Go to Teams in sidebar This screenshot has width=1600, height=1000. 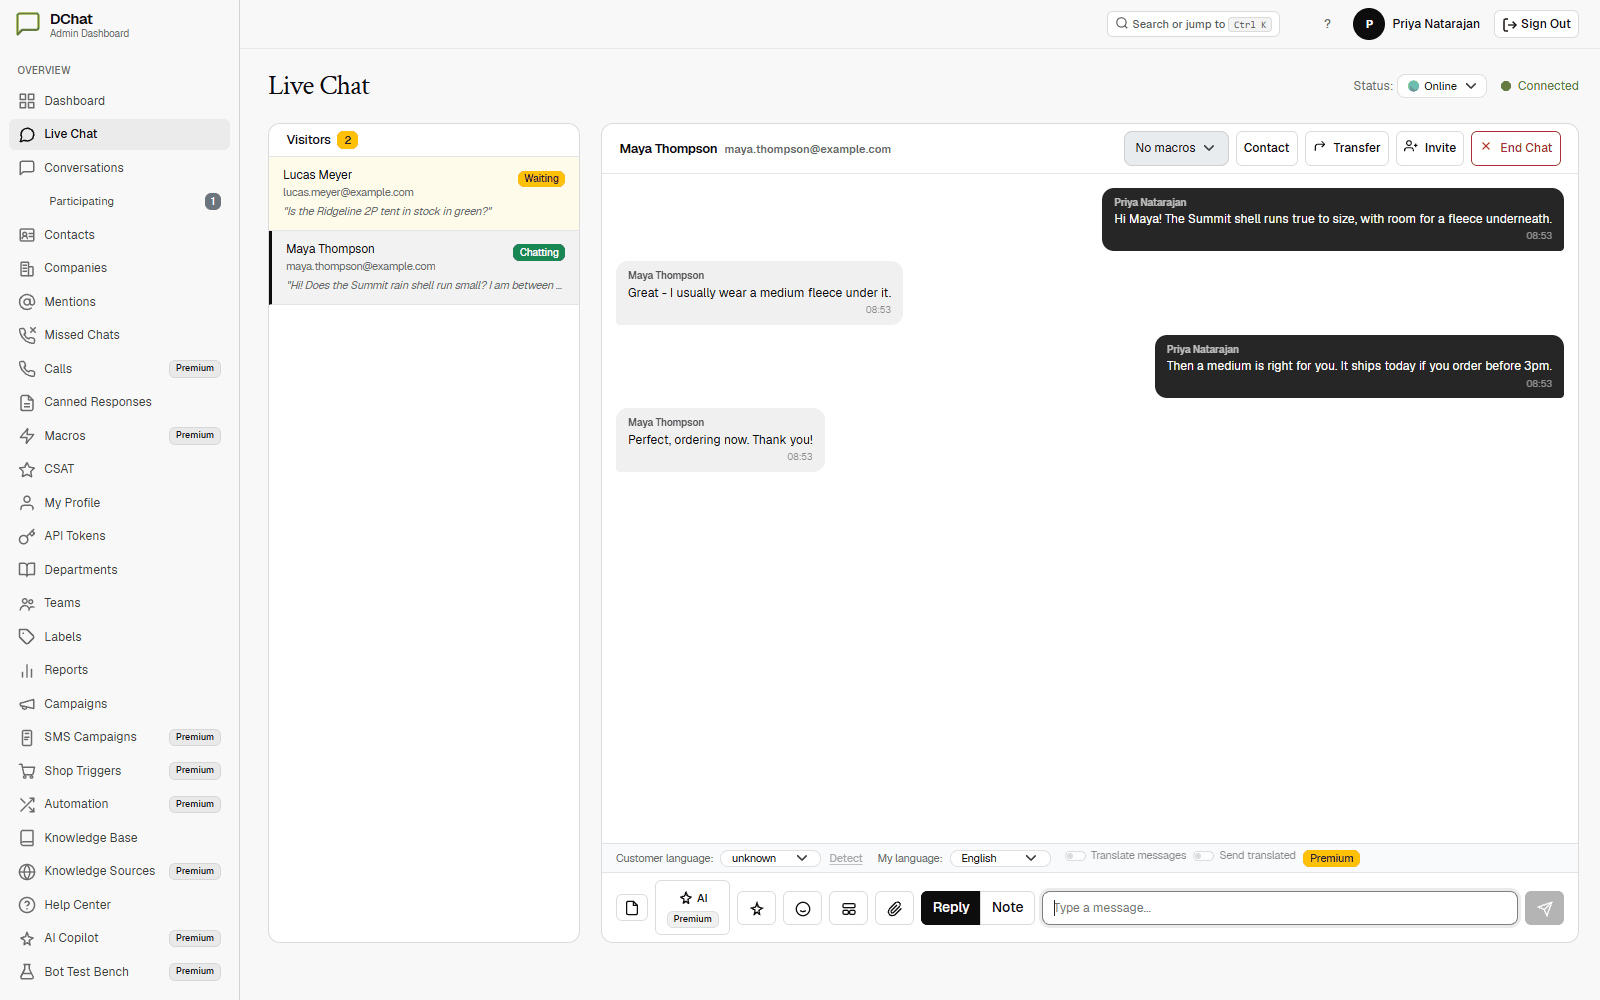point(119,603)
